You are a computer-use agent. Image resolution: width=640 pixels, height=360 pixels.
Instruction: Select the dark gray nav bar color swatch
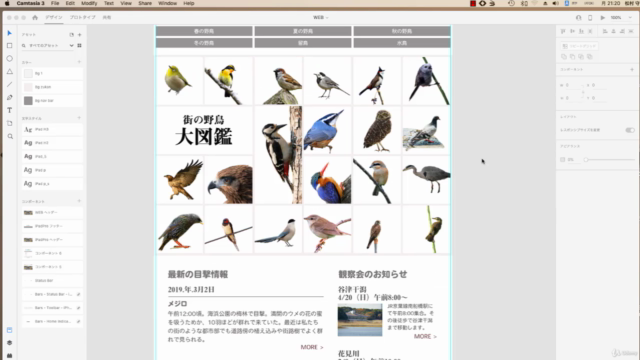(x=28, y=100)
